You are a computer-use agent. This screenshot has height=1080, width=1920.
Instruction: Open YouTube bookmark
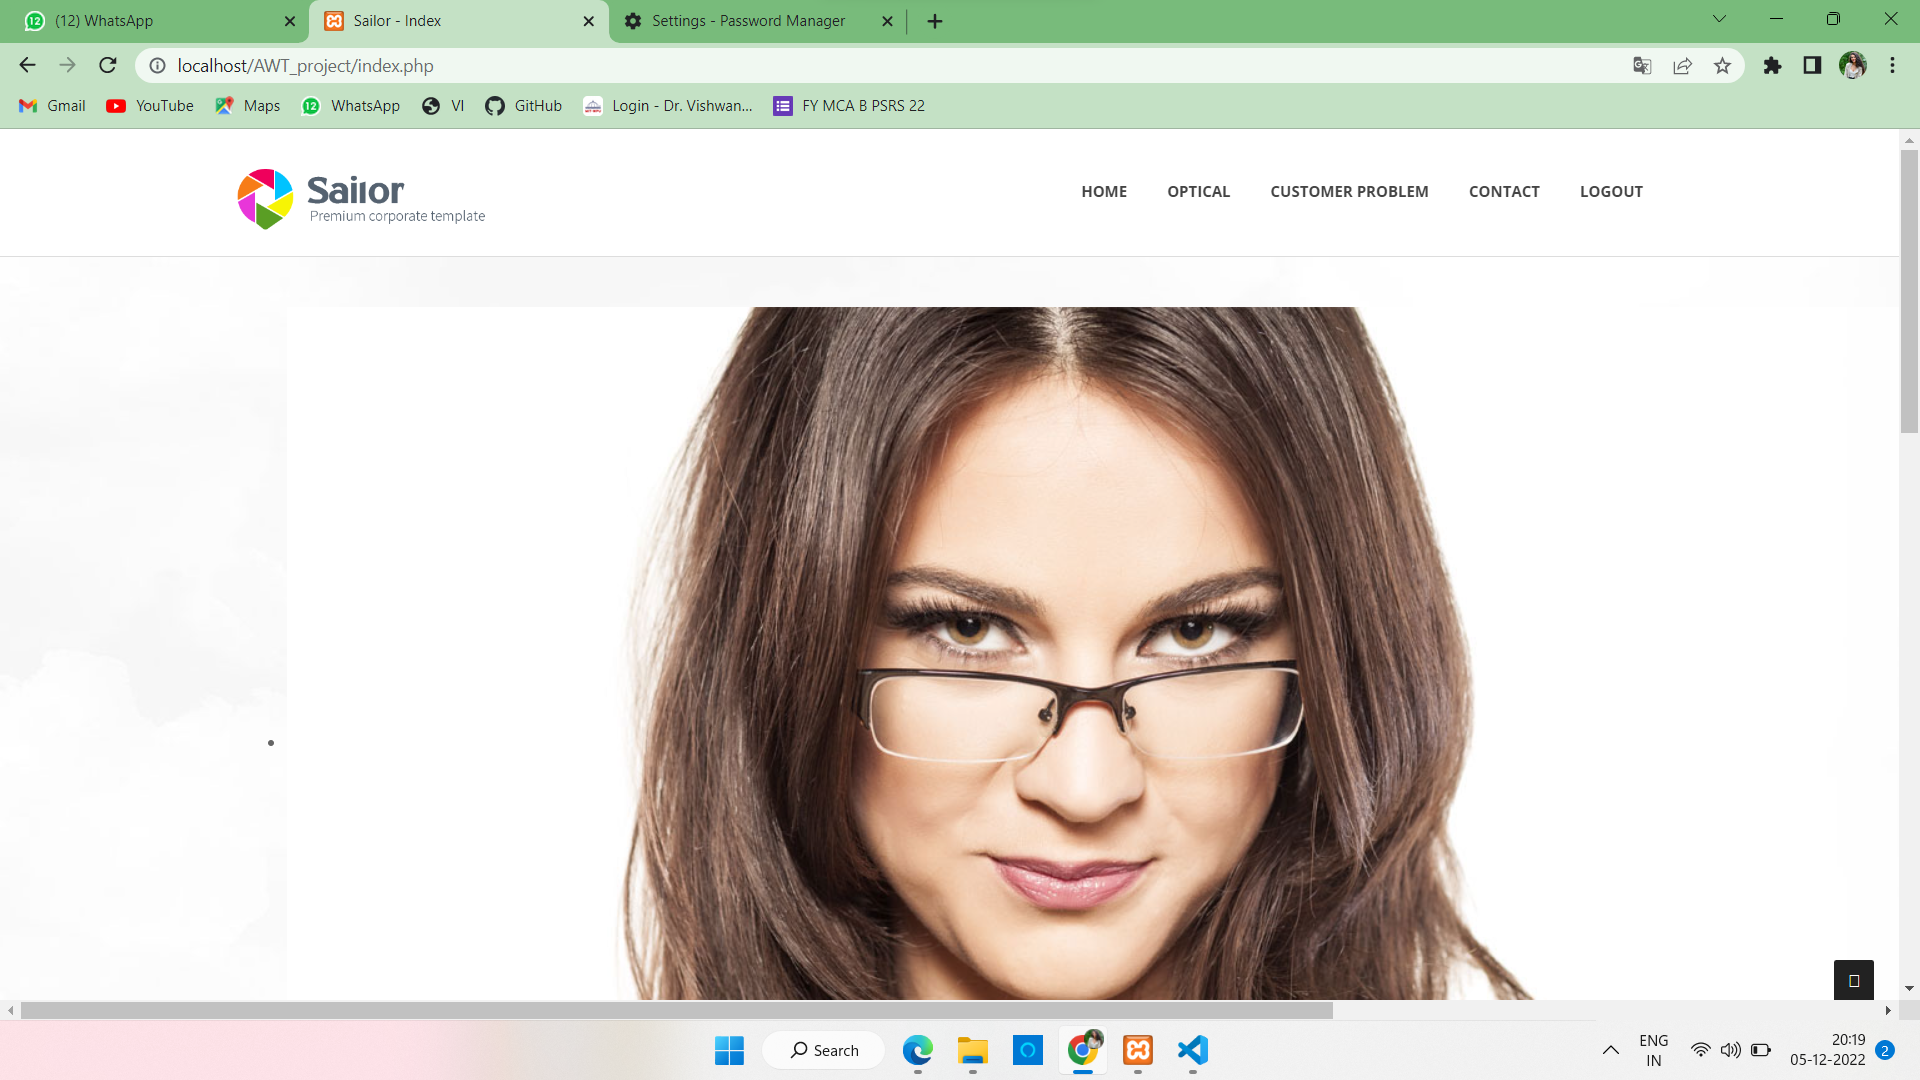(149, 105)
